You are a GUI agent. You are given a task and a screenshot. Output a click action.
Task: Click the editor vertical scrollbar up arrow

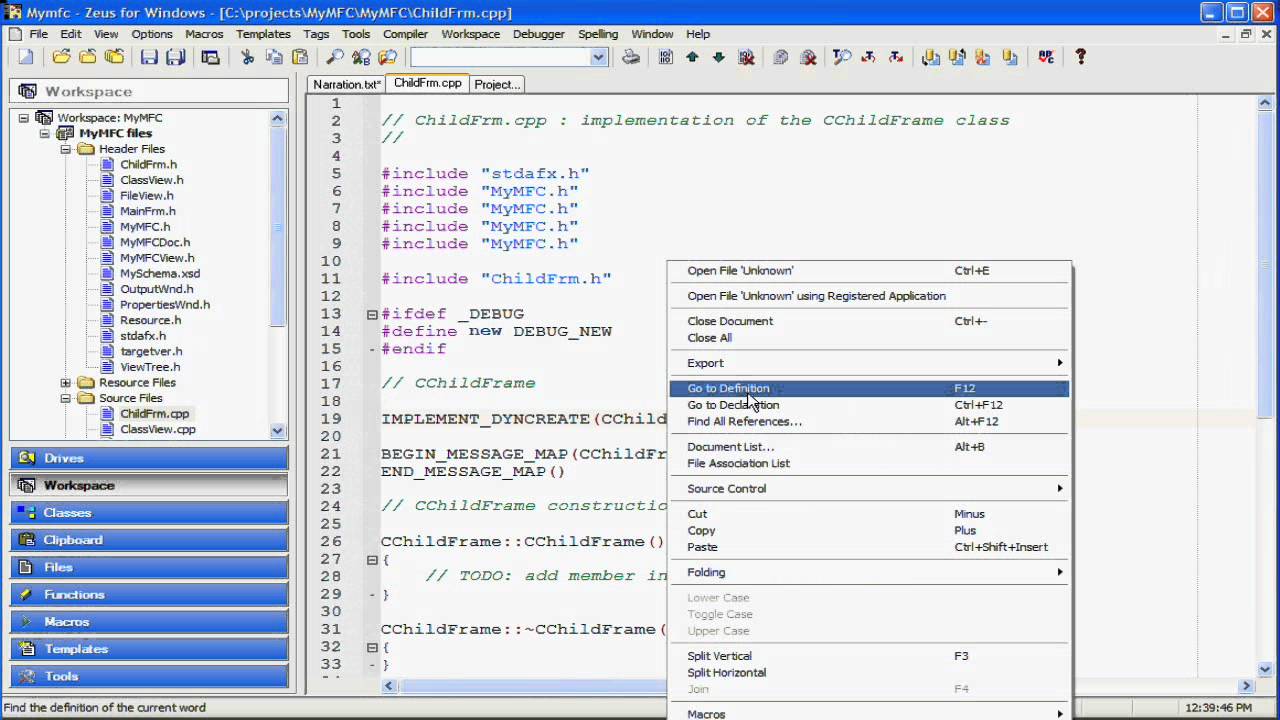tap(1265, 102)
